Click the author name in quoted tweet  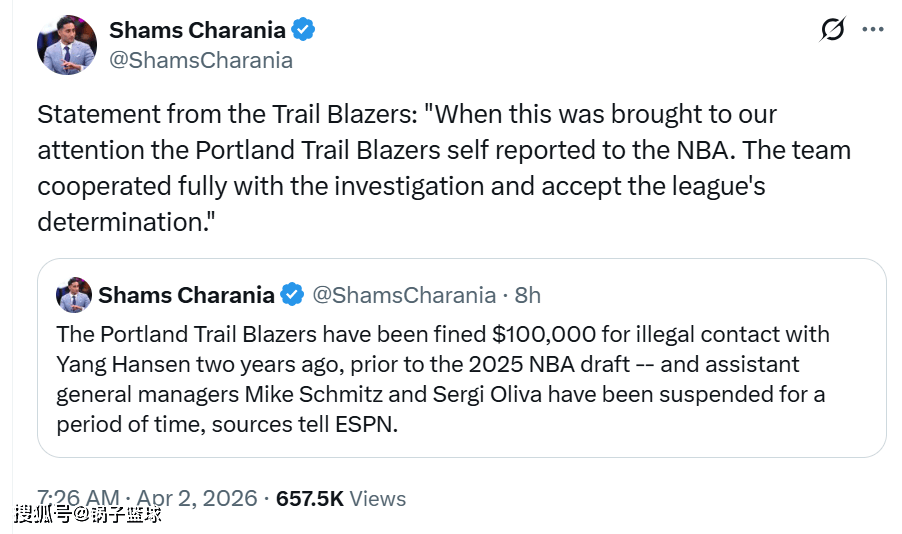coord(186,295)
